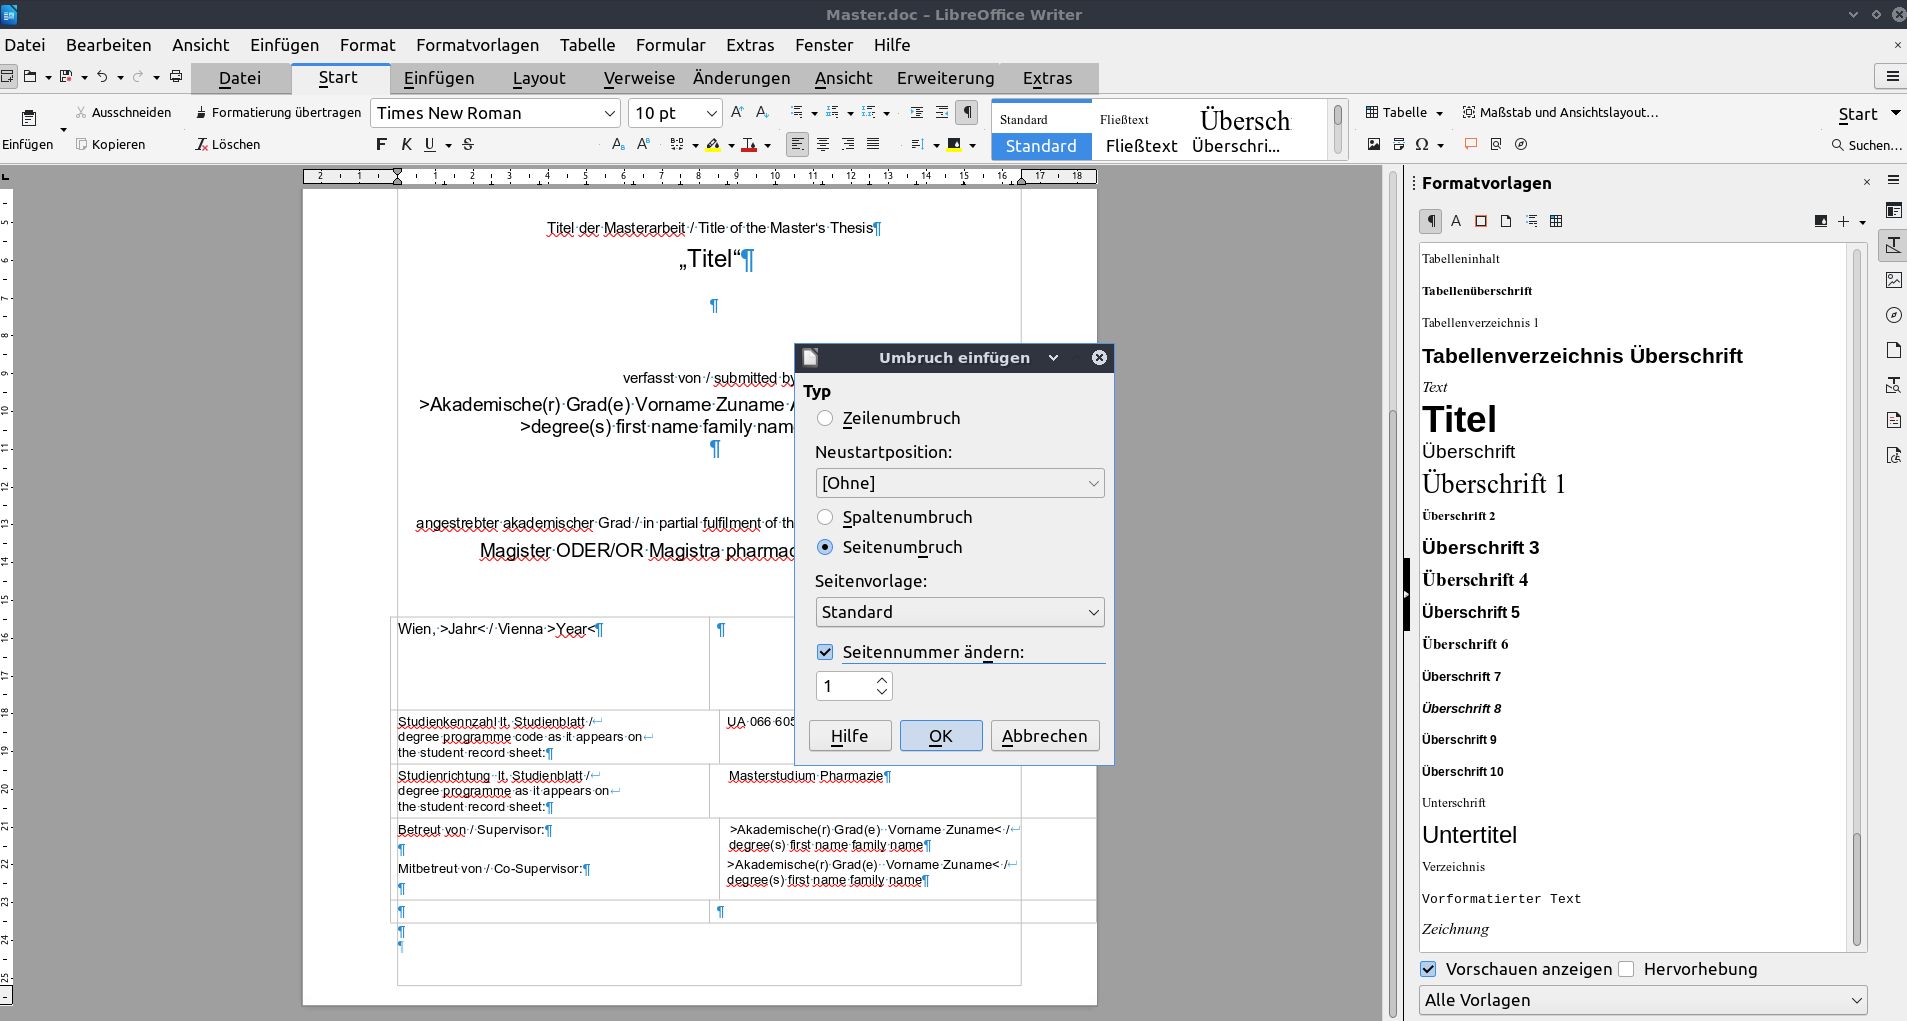Expand the Einfügen paste dropdown arrow
Viewport: 1907px width, 1021px height.
pyautogui.click(x=63, y=129)
